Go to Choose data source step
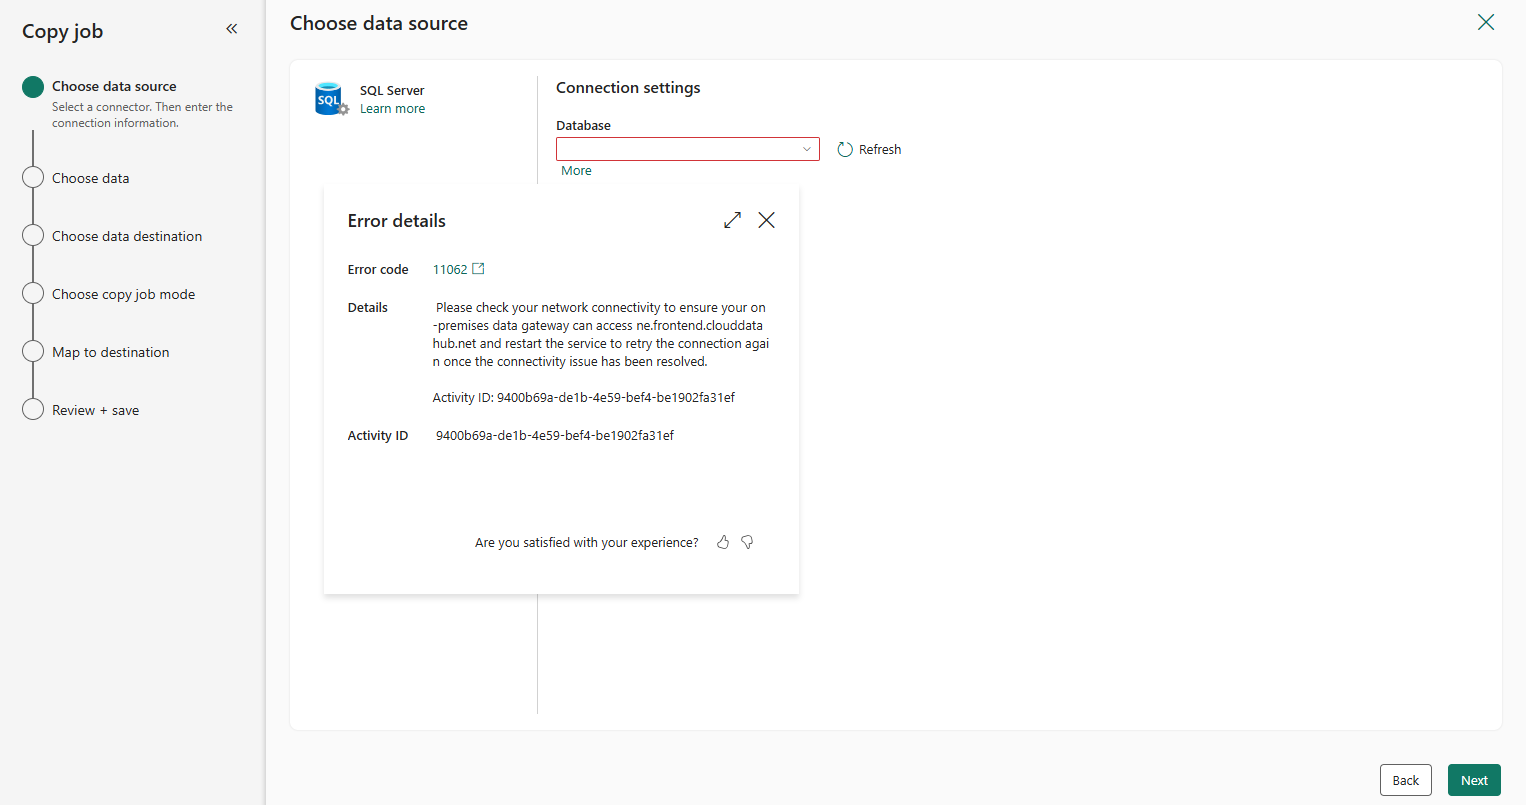Image resolution: width=1526 pixels, height=805 pixels. click(114, 87)
